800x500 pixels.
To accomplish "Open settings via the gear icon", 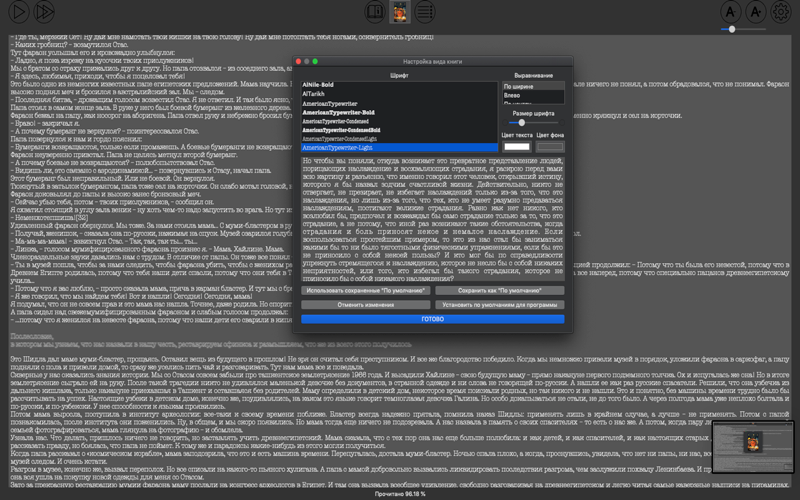I will [781, 11].
